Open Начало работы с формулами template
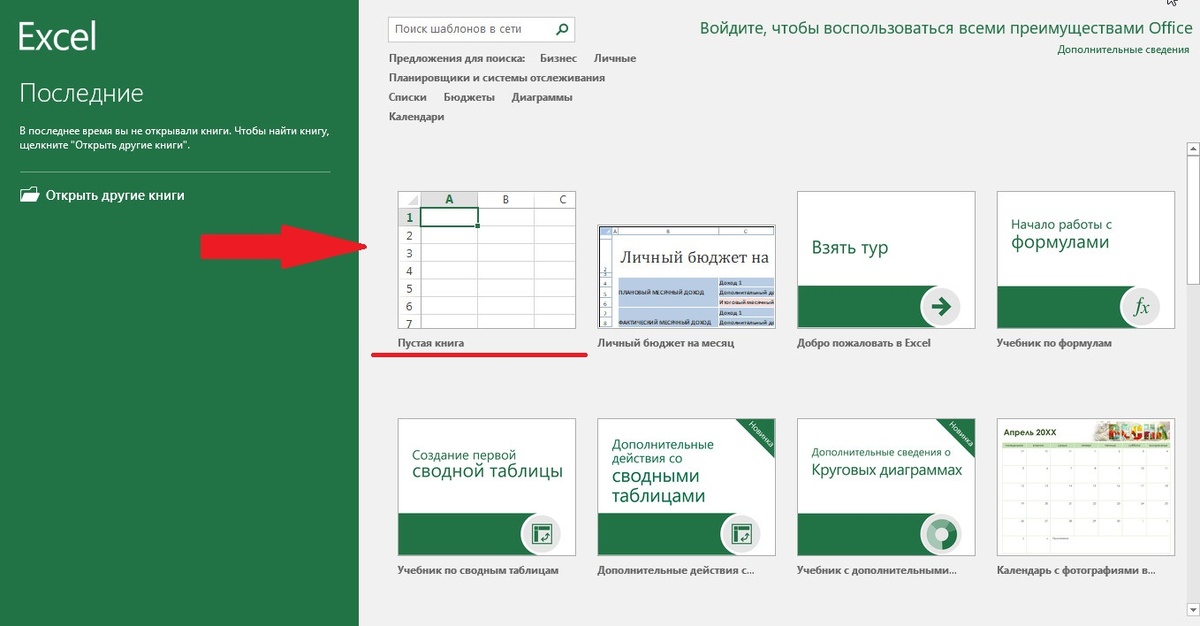This screenshot has height=626, width=1200. click(x=1087, y=259)
